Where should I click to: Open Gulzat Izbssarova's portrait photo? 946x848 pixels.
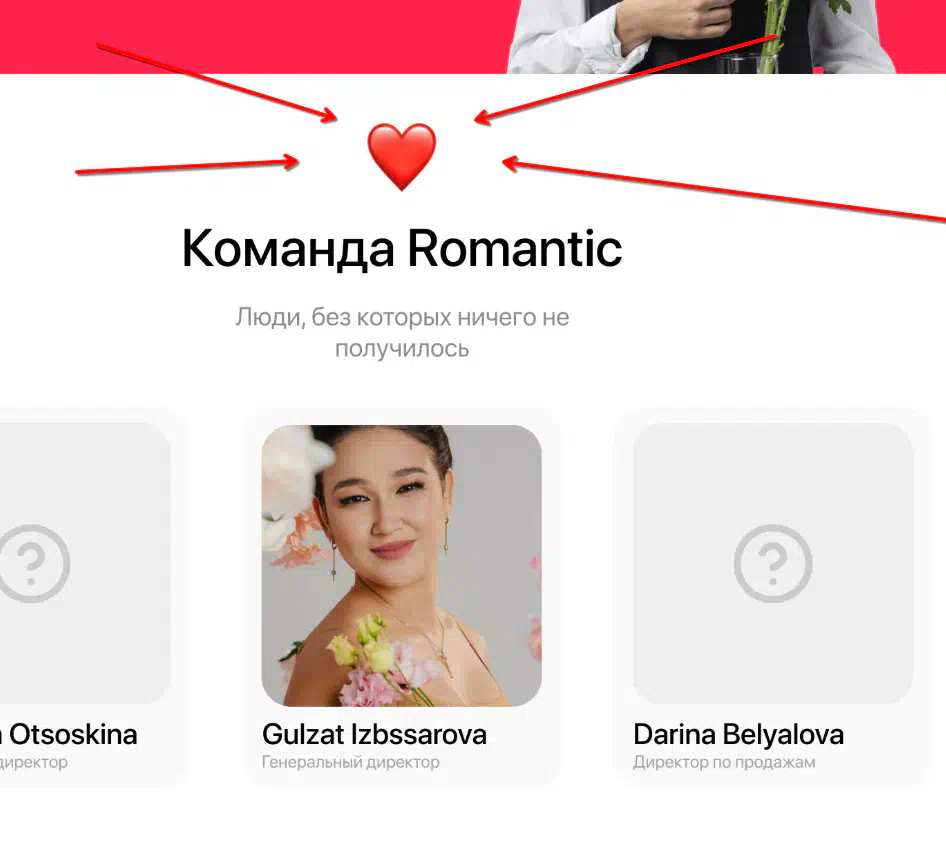[x=402, y=566]
